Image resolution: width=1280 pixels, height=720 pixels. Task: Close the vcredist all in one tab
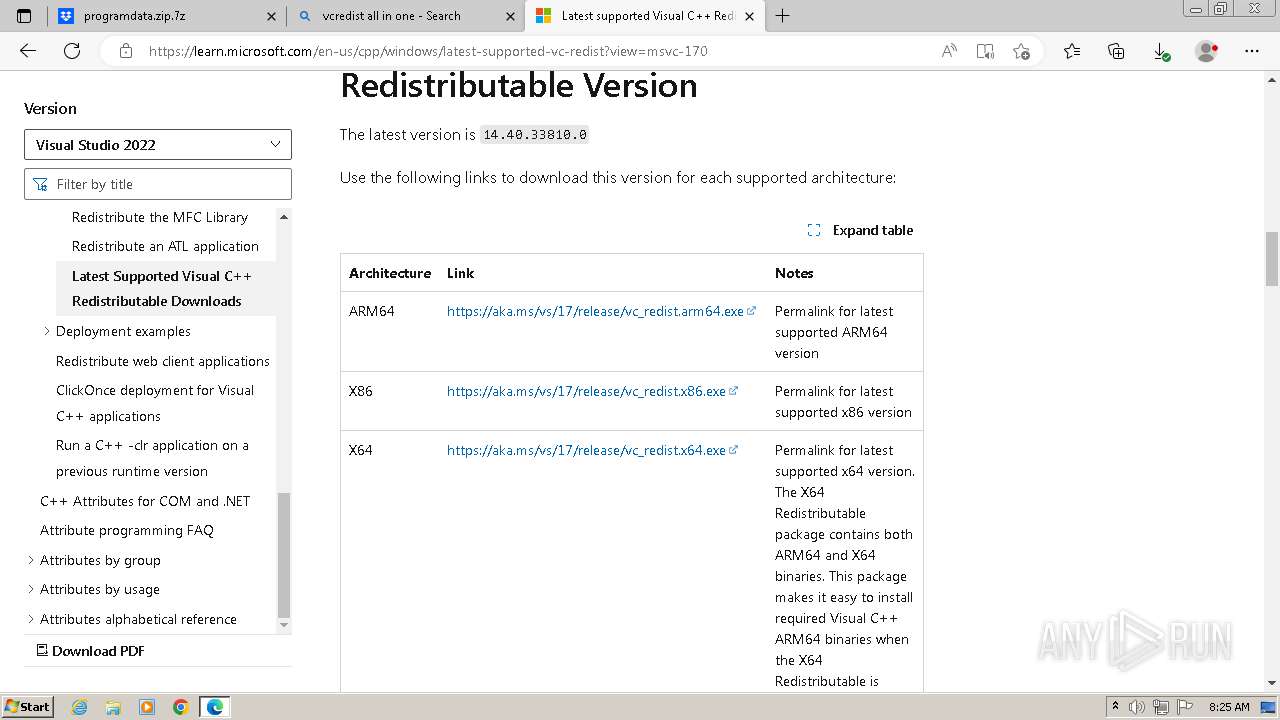tap(510, 16)
